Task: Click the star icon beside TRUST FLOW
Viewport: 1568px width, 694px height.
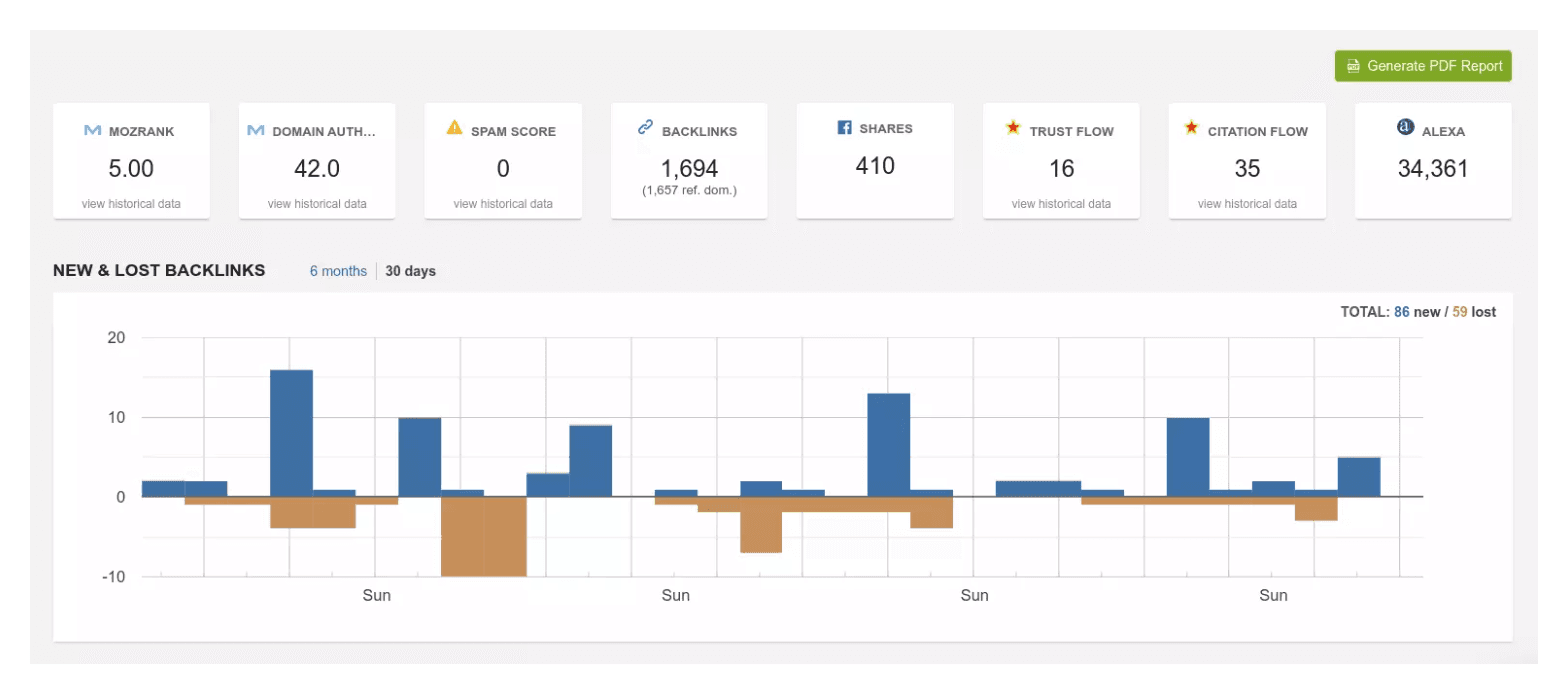Action: tap(1013, 128)
